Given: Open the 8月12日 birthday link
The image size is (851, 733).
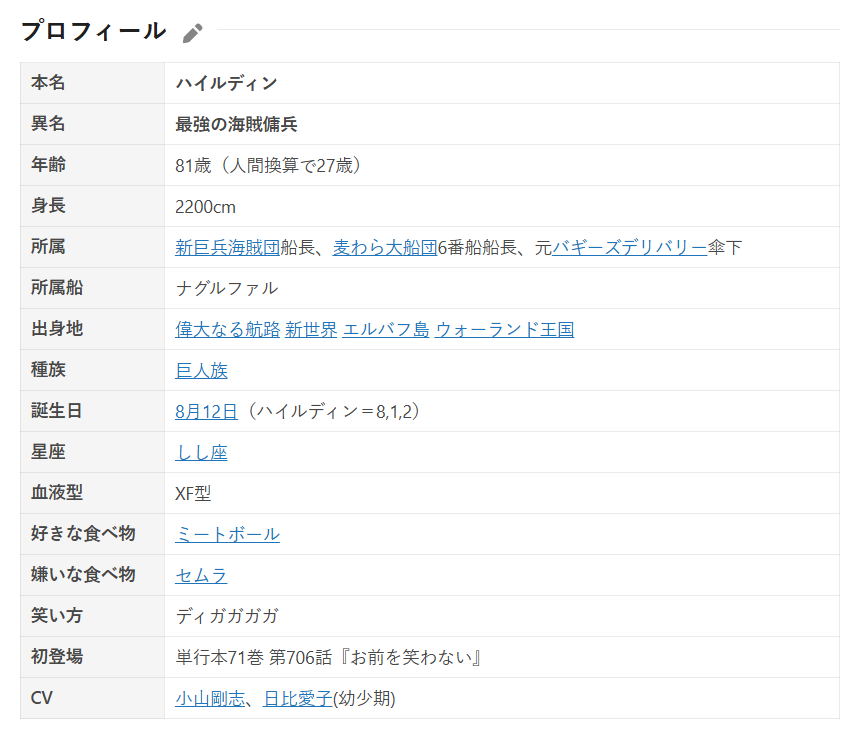Looking at the screenshot, I should pos(206,412).
